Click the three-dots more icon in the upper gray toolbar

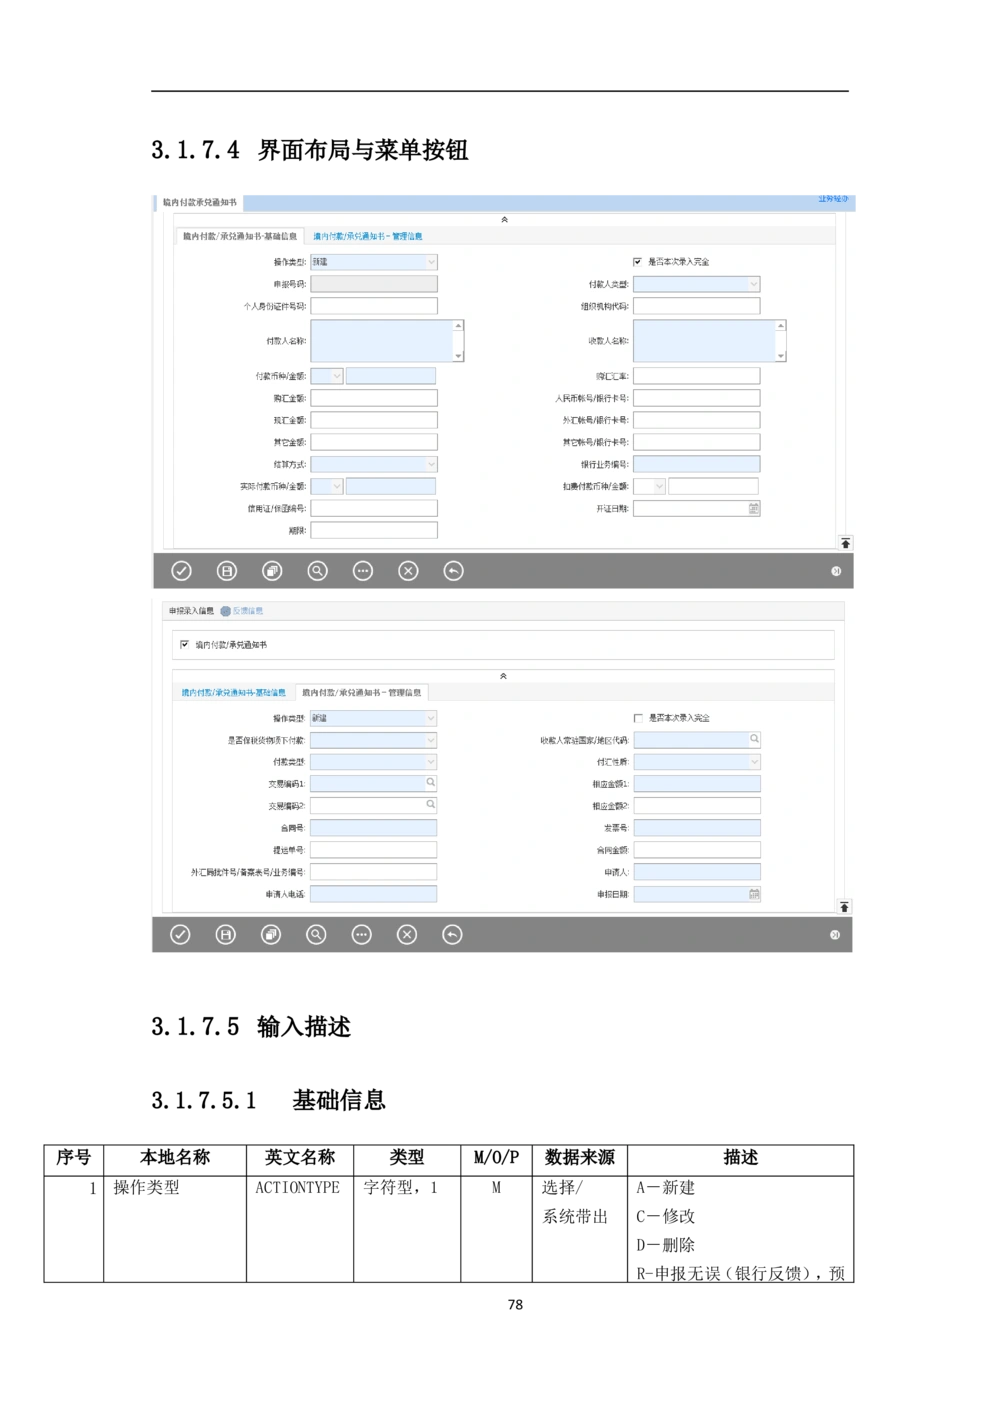click(x=363, y=571)
